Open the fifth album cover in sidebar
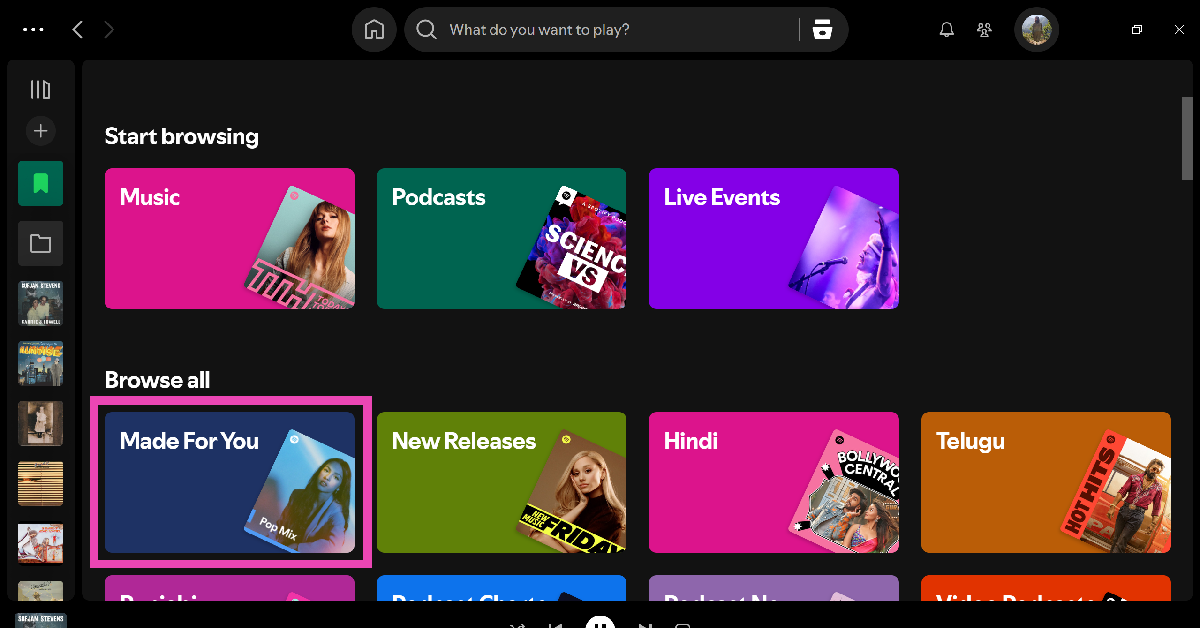1200x628 pixels. coord(40,543)
